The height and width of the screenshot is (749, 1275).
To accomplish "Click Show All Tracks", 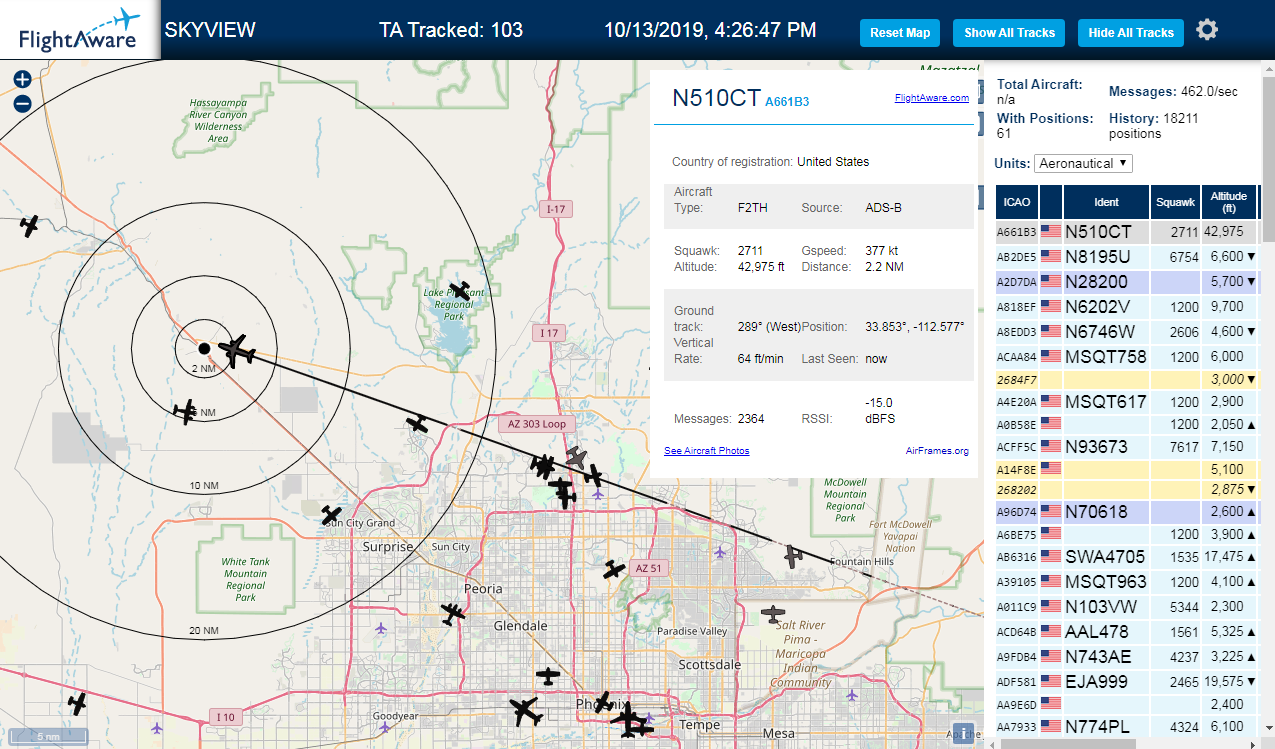I will pos(1009,32).
